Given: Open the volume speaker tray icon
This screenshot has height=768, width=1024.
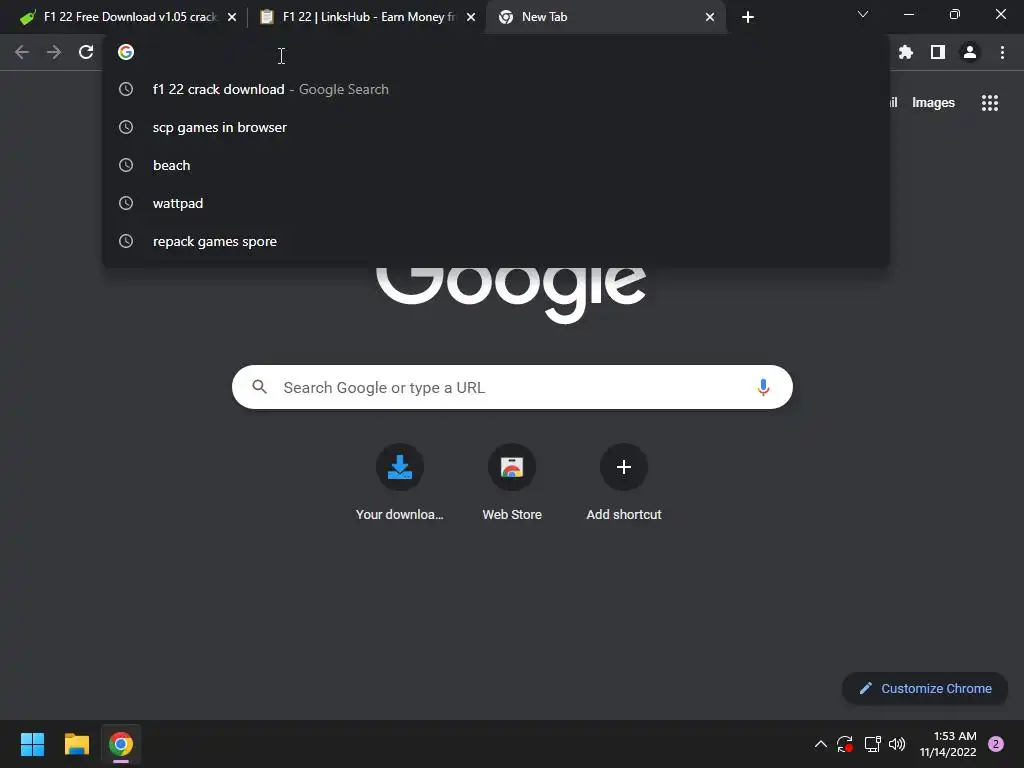Looking at the screenshot, I should click(897, 744).
